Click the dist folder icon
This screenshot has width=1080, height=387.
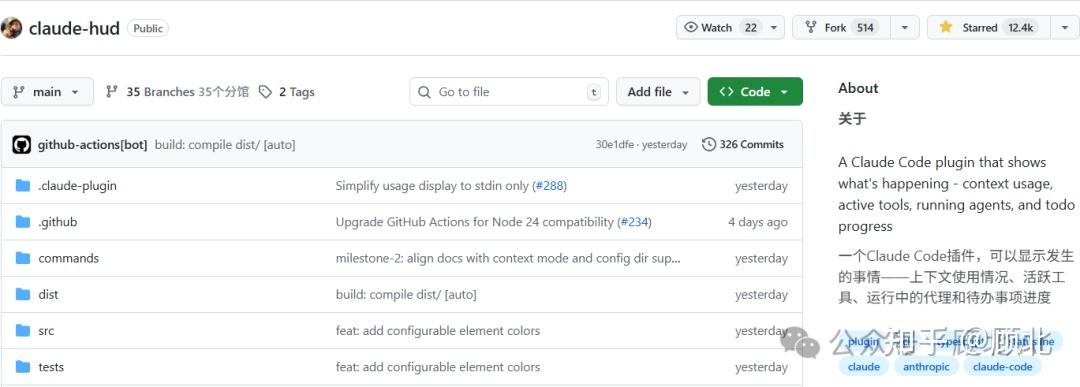click(x=23, y=294)
